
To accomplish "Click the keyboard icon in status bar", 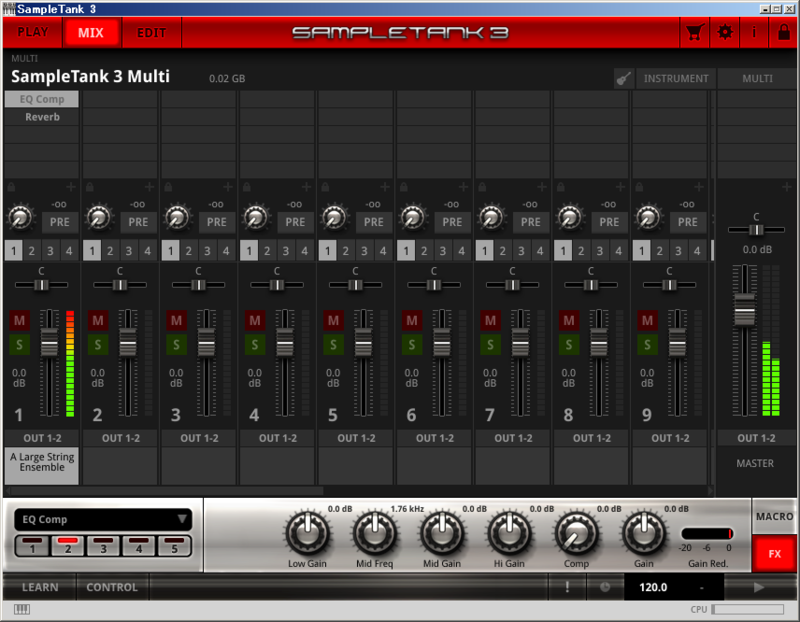I will click(x=21, y=609).
